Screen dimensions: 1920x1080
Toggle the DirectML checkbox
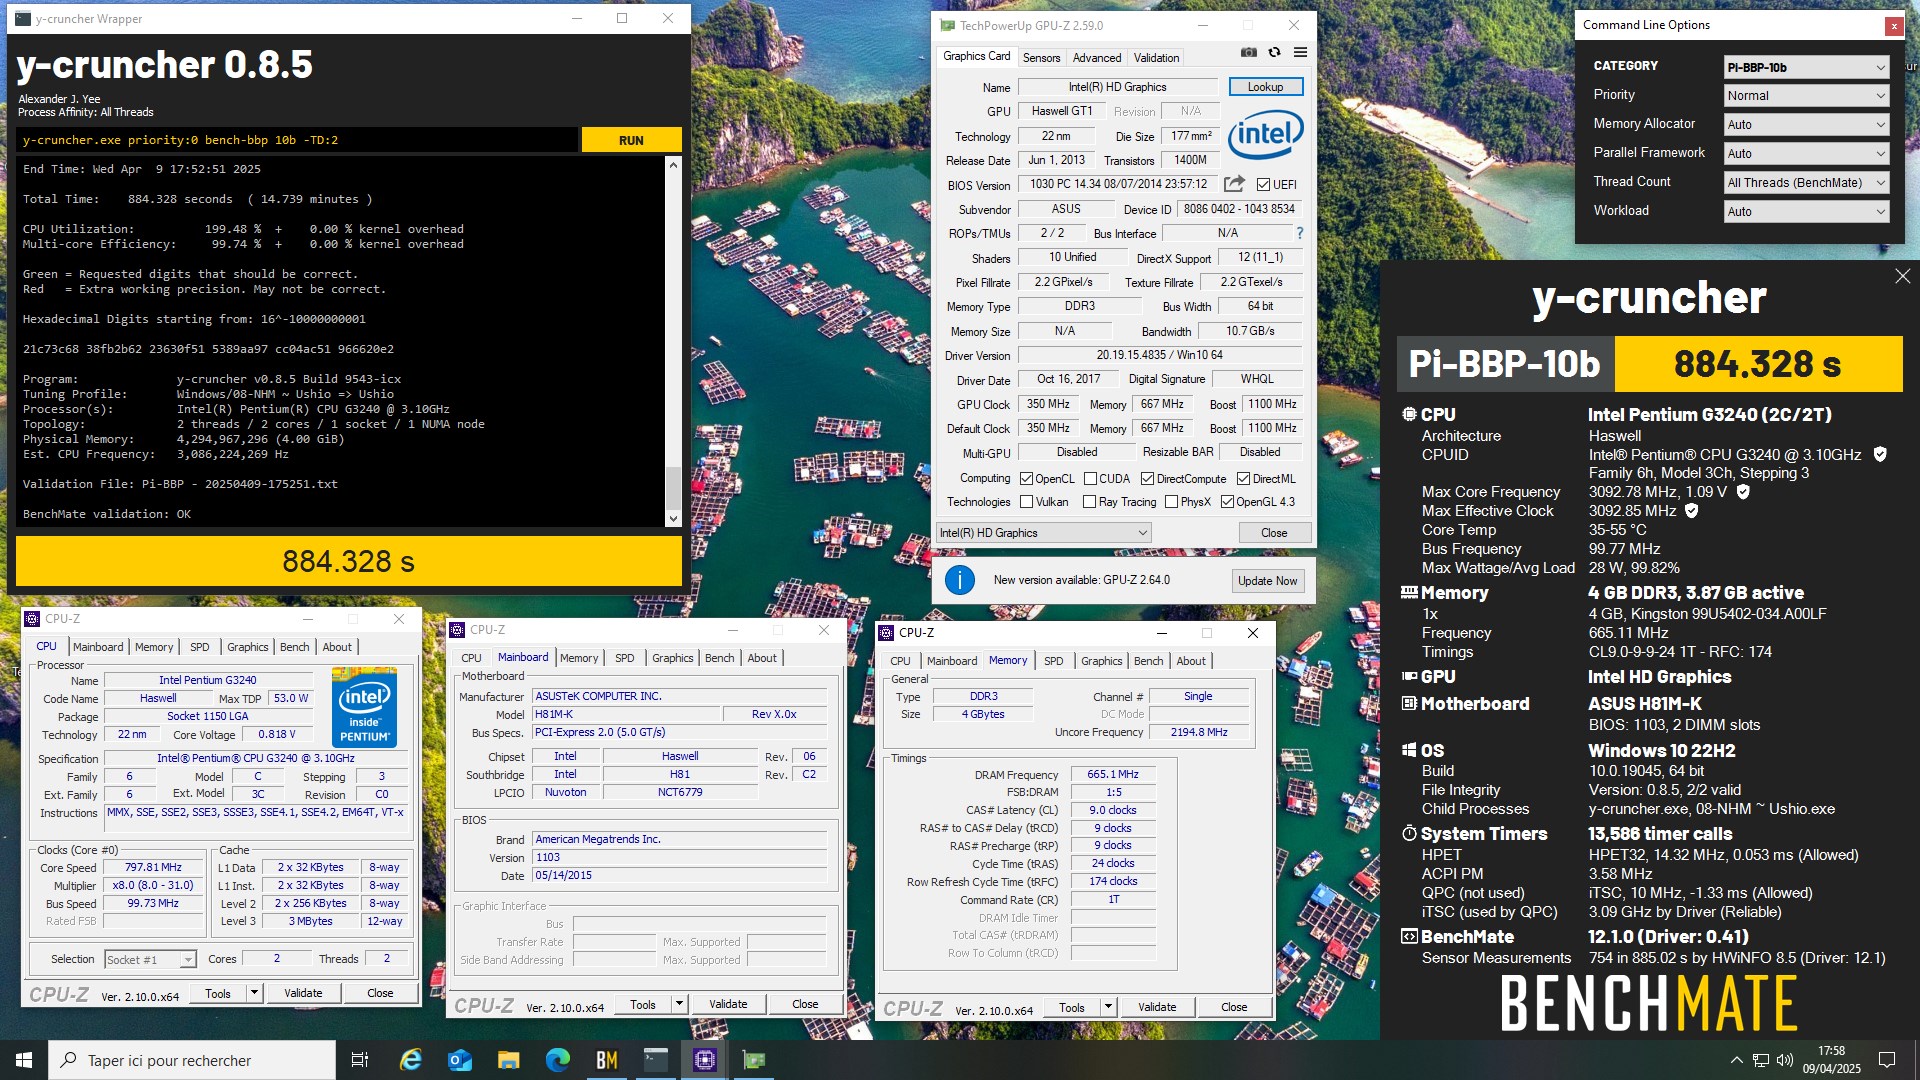point(1243,478)
